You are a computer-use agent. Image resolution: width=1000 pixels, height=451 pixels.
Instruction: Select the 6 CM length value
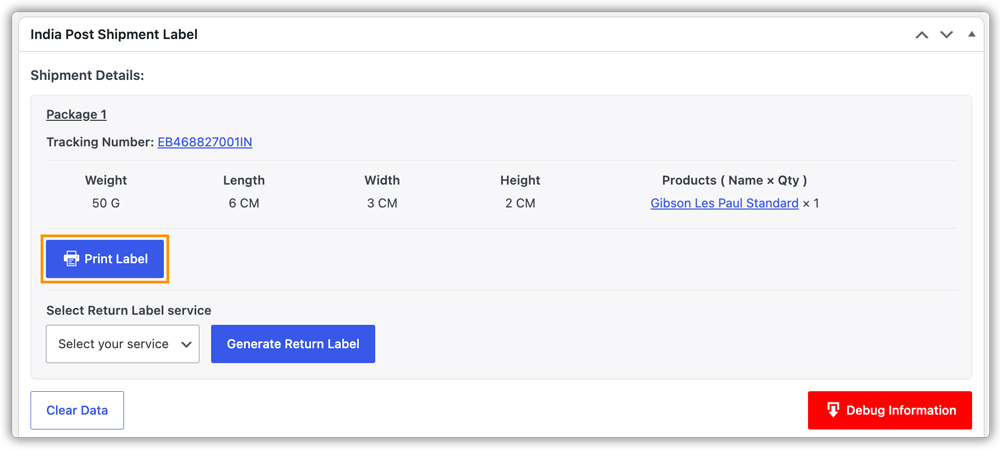pos(244,204)
